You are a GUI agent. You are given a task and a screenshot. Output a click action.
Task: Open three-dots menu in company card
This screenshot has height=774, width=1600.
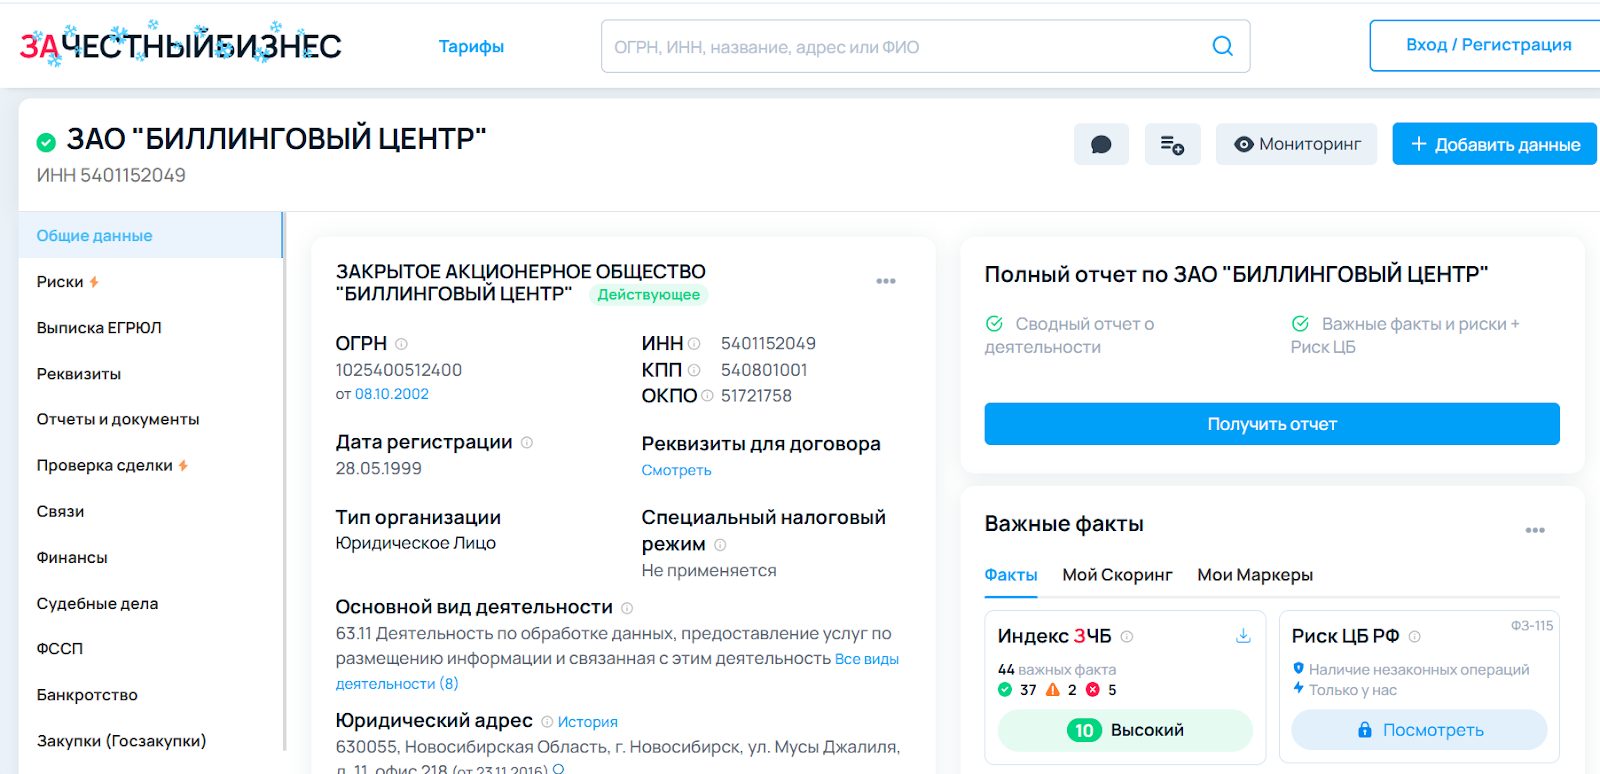[886, 281]
